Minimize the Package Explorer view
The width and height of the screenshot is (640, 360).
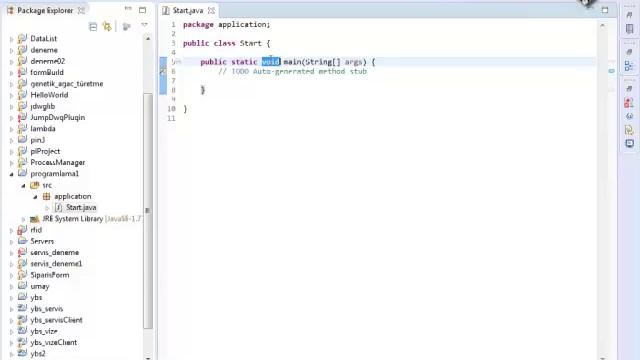pyautogui.click(x=128, y=9)
